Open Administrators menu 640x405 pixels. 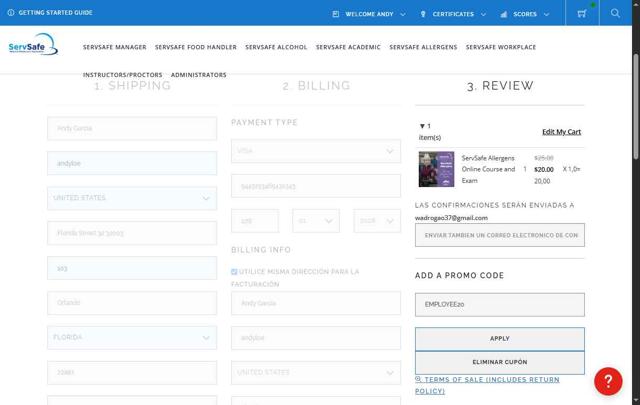click(199, 75)
